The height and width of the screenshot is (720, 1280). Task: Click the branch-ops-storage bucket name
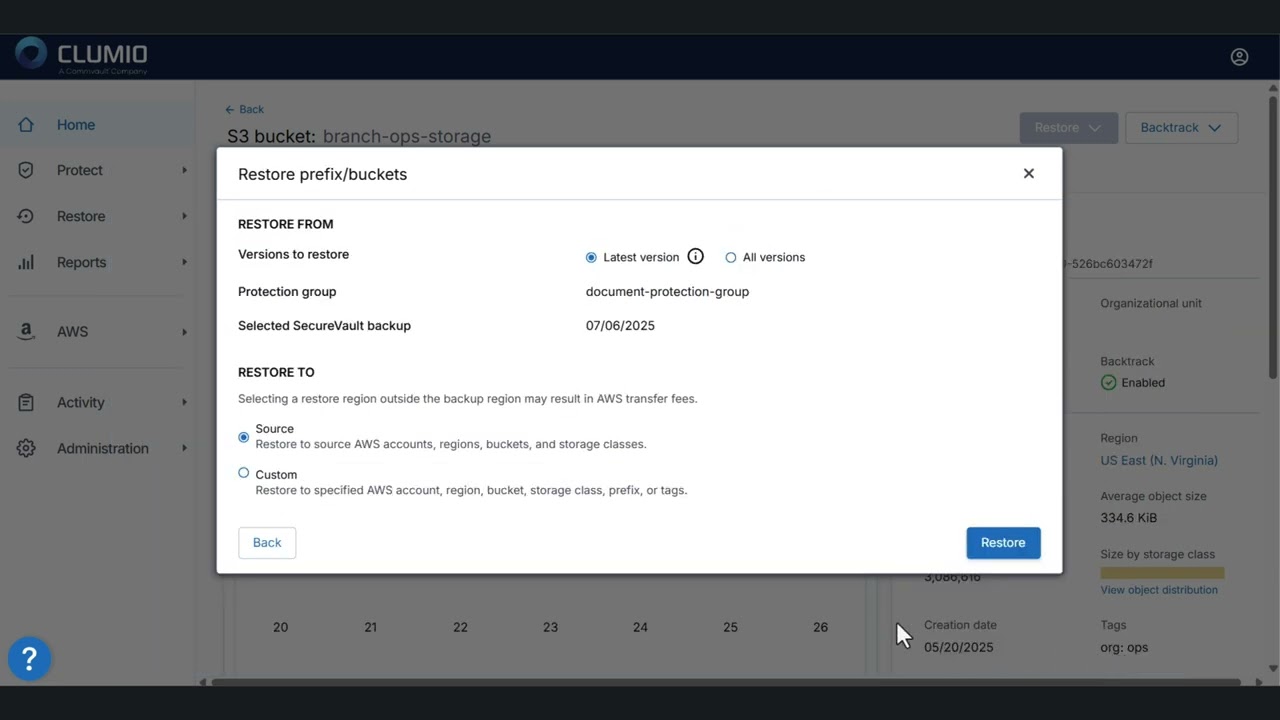coord(407,136)
